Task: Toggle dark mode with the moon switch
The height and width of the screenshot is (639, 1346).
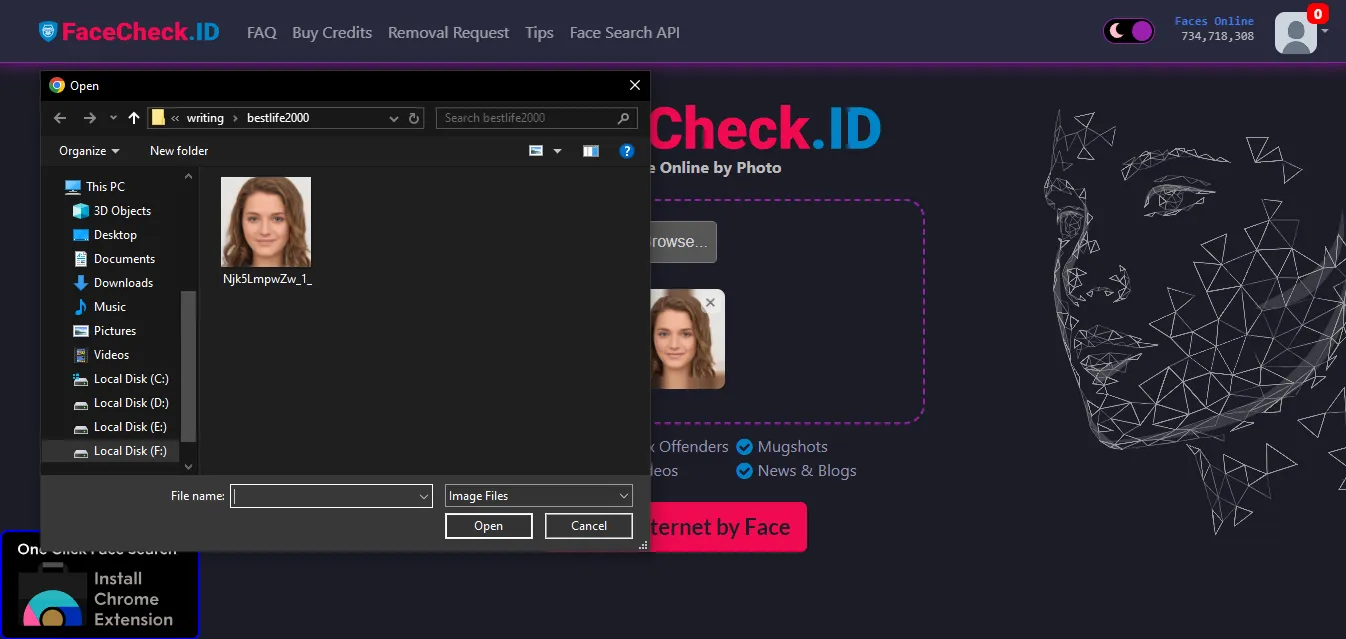Action: (1128, 30)
